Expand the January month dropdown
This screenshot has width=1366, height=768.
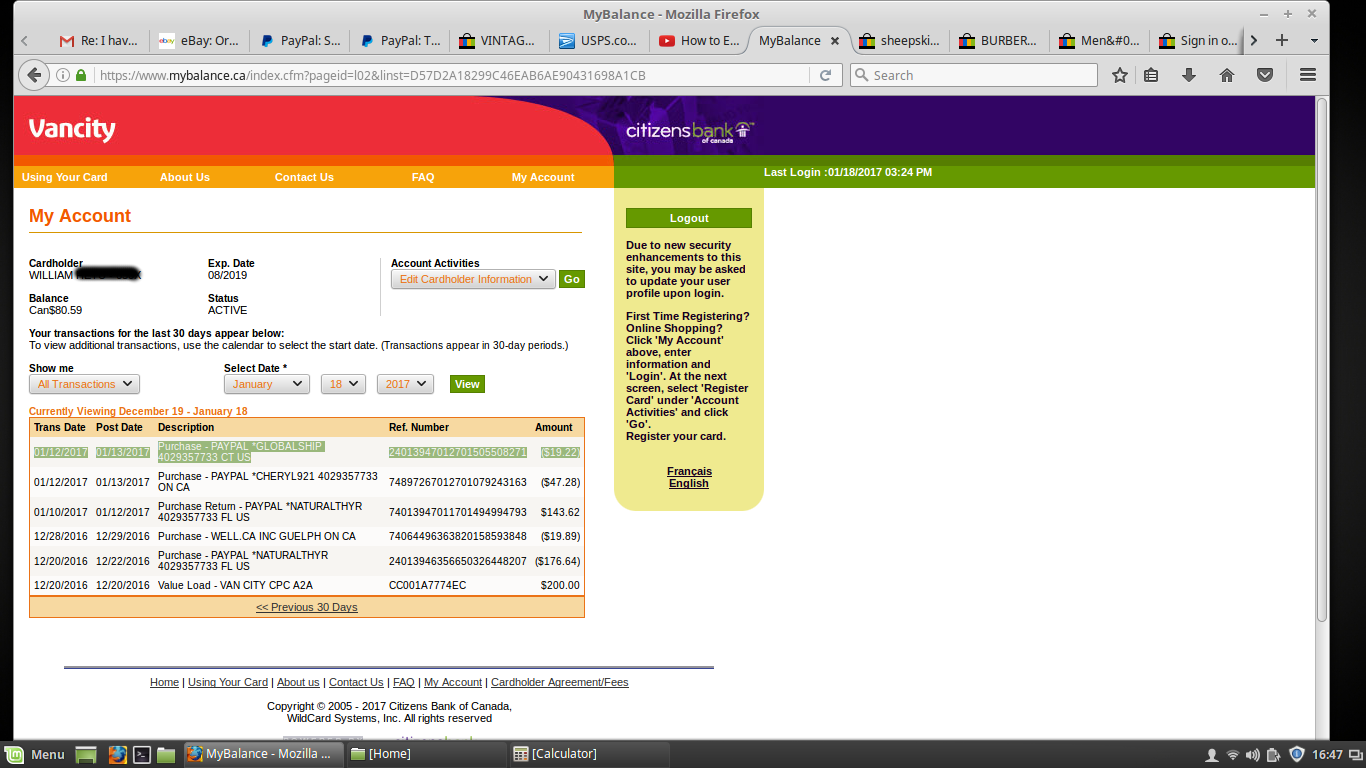tap(267, 384)
